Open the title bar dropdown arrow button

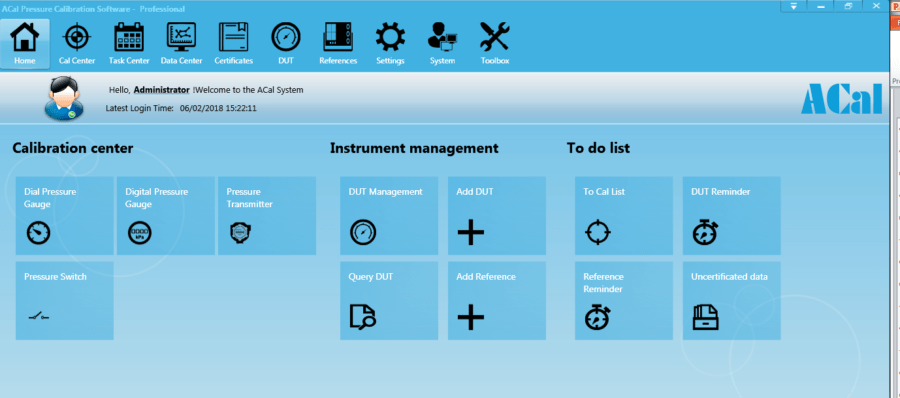click(794, 6)
